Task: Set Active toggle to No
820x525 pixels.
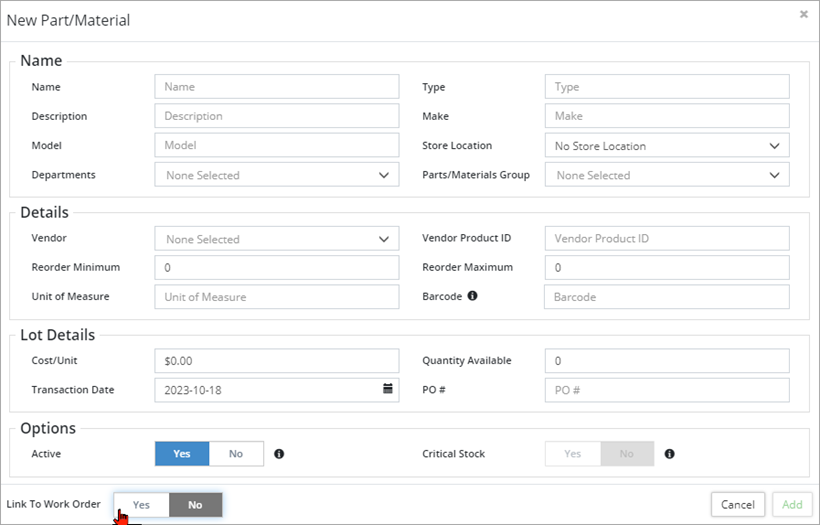Action: click(x=236, y=454)
